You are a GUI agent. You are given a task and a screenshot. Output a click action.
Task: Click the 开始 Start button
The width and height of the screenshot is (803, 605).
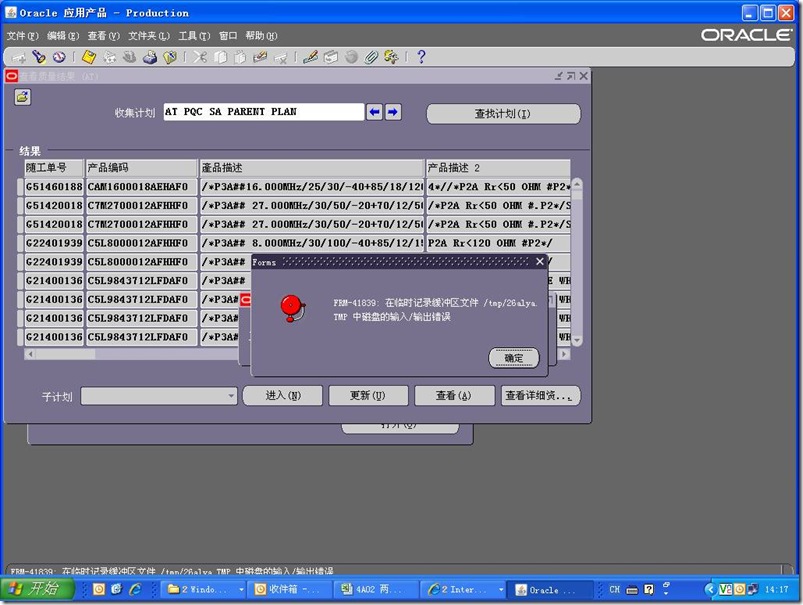[37, 589]
